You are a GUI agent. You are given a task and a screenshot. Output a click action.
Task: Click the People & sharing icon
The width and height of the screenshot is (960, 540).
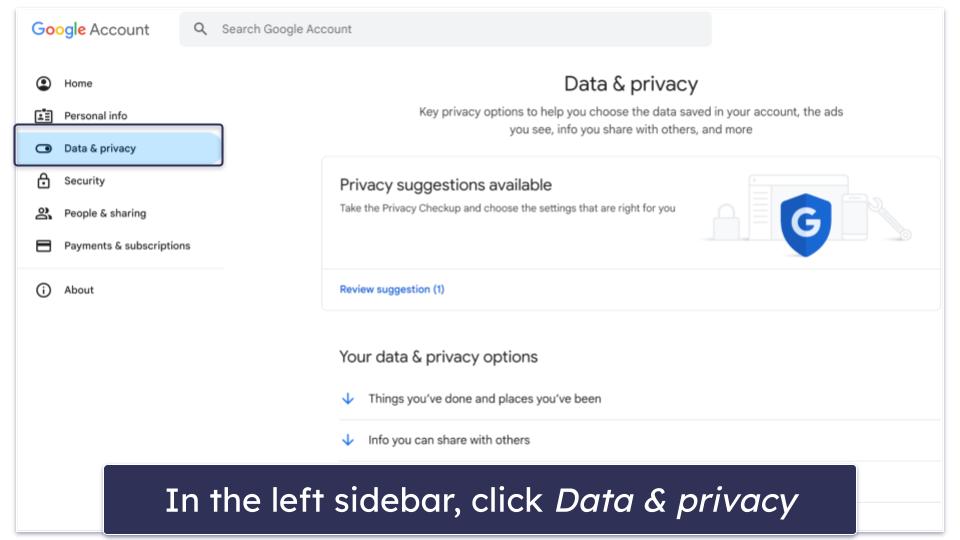pos(43,213)
